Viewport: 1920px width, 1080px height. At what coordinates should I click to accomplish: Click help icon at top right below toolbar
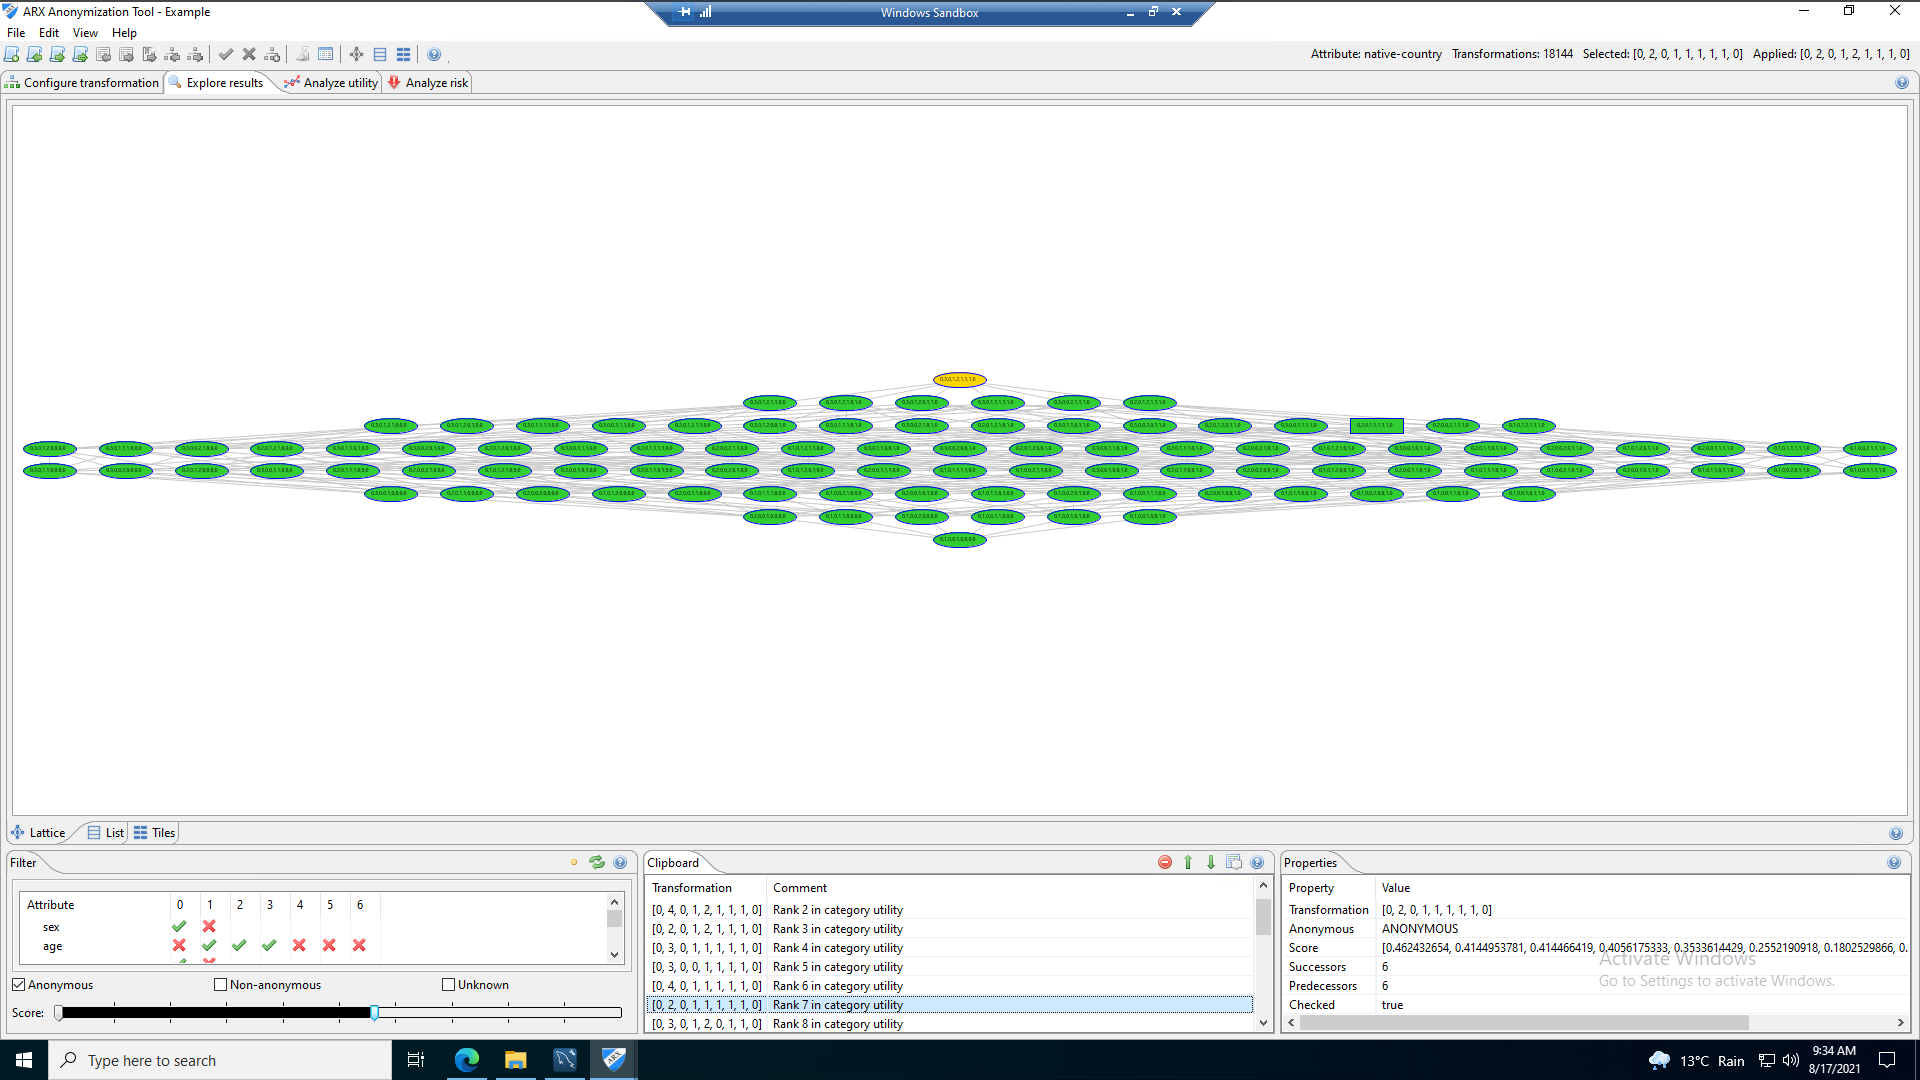click(x=1902, y=83)
